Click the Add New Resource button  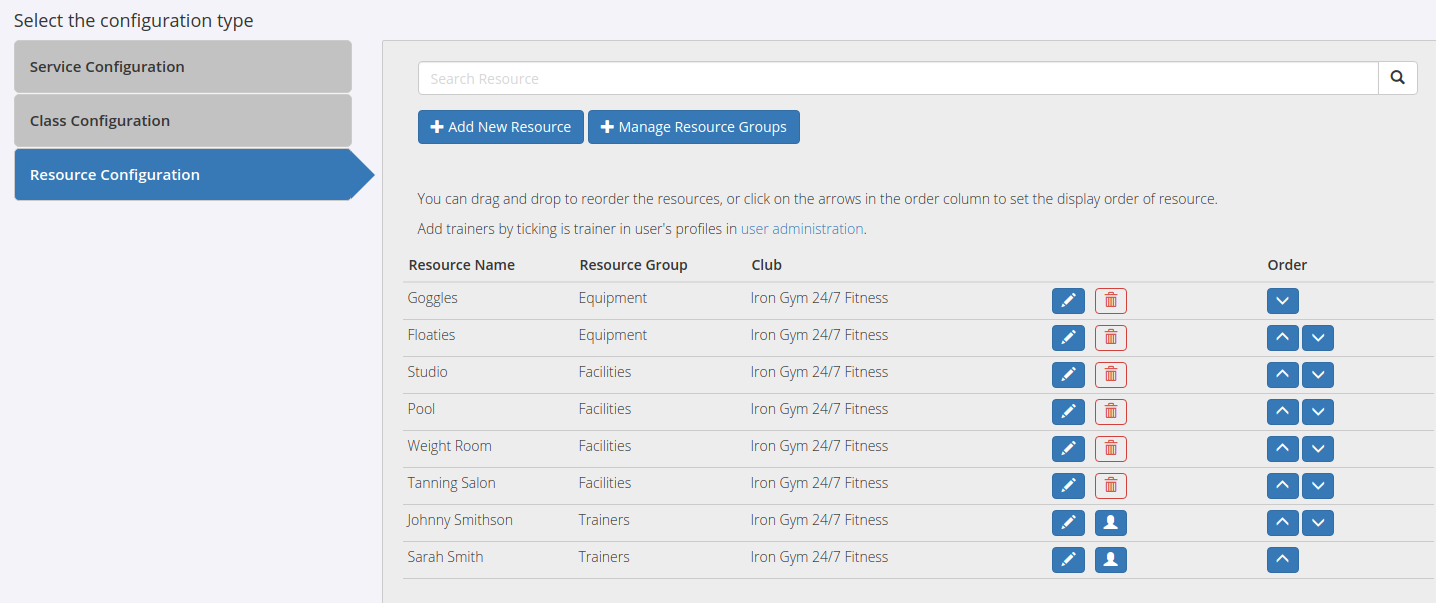point(500,127)
